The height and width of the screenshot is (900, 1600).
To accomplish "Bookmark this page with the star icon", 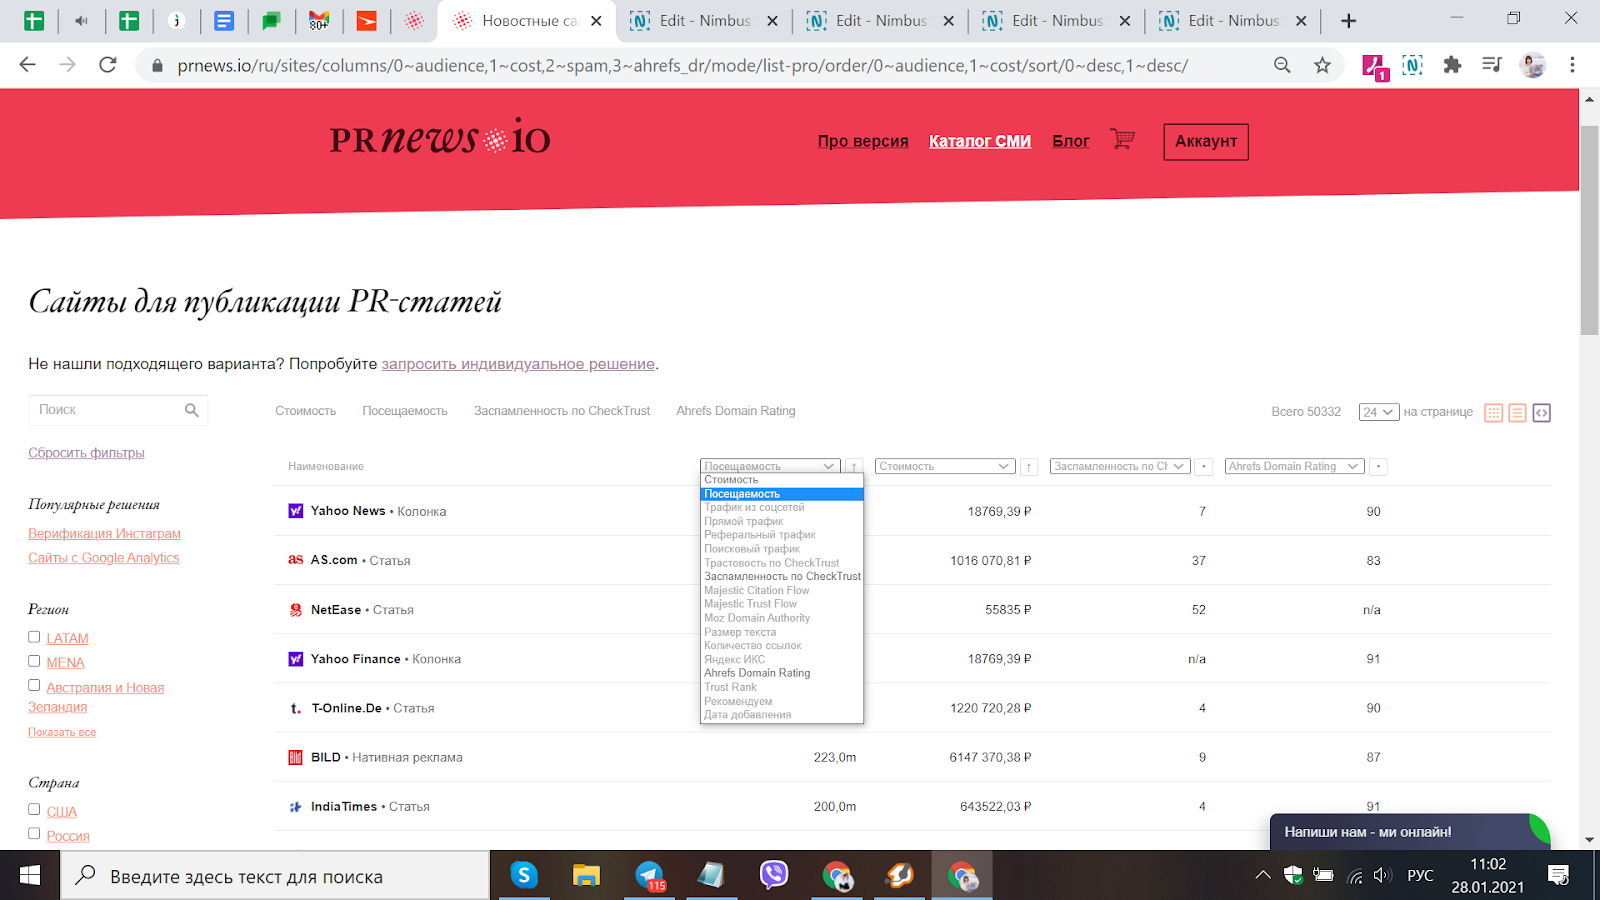I will pyautogui.click(x=1322, y=65).
